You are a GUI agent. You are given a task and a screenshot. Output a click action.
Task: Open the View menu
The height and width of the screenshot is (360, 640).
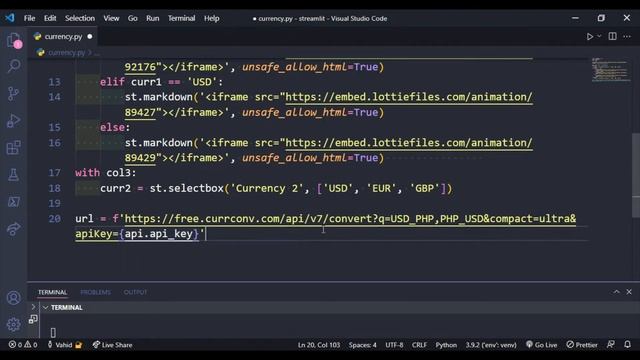click(x=111, y=18)
